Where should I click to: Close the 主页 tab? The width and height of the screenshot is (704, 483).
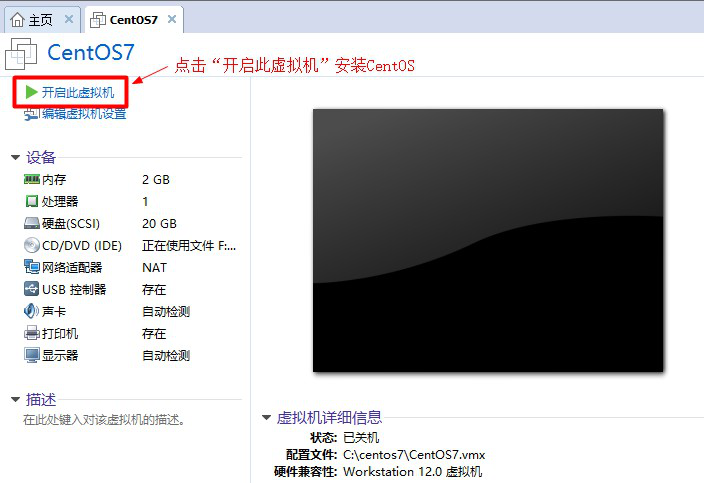pos(69,19)
